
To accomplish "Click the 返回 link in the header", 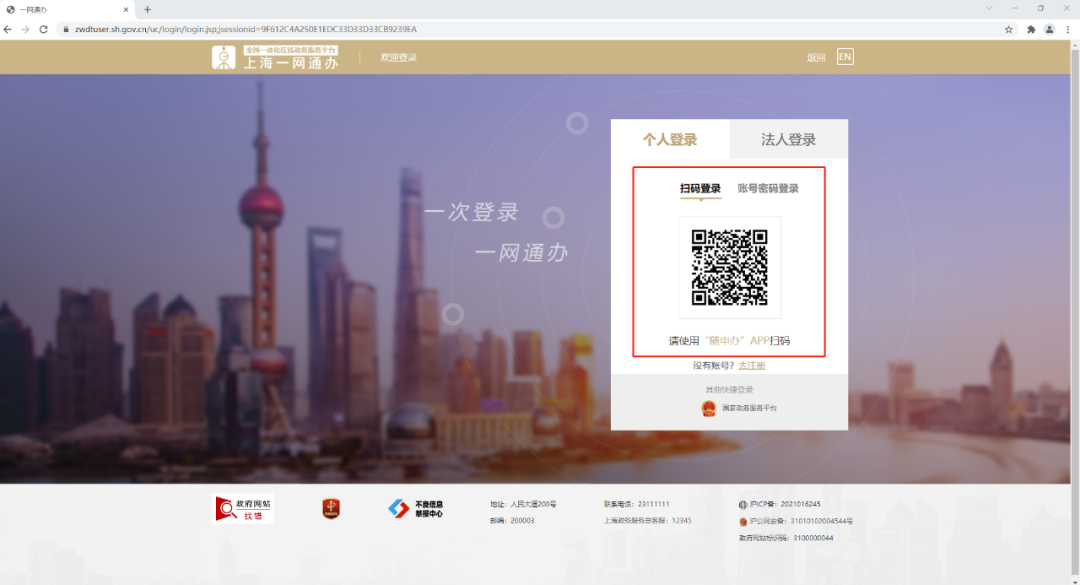I will [814, 57].
